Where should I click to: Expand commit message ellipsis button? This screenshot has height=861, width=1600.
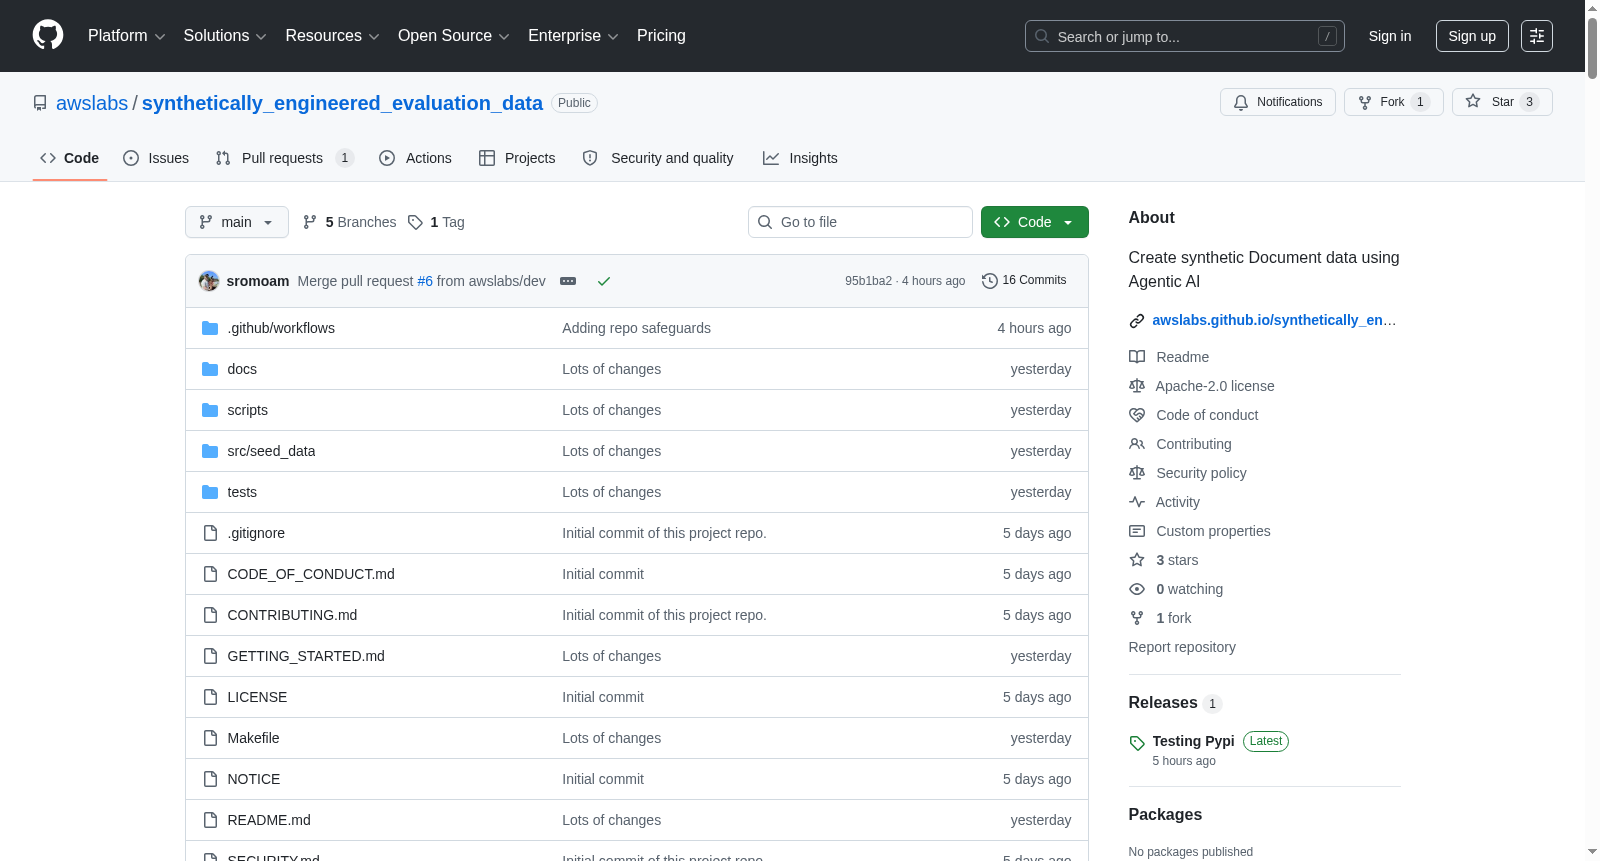(568, 281)
